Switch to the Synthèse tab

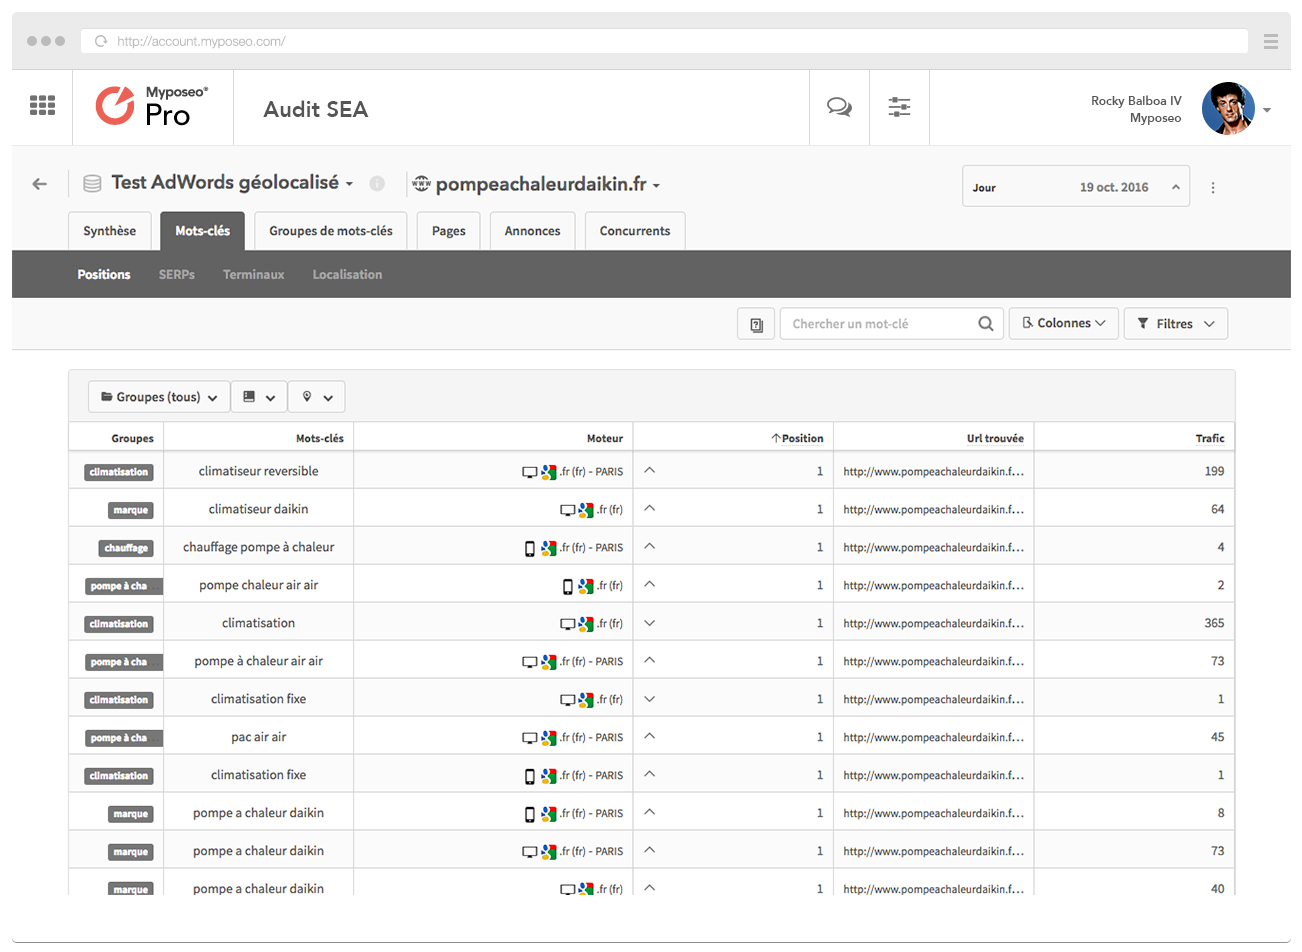point(110,231)
